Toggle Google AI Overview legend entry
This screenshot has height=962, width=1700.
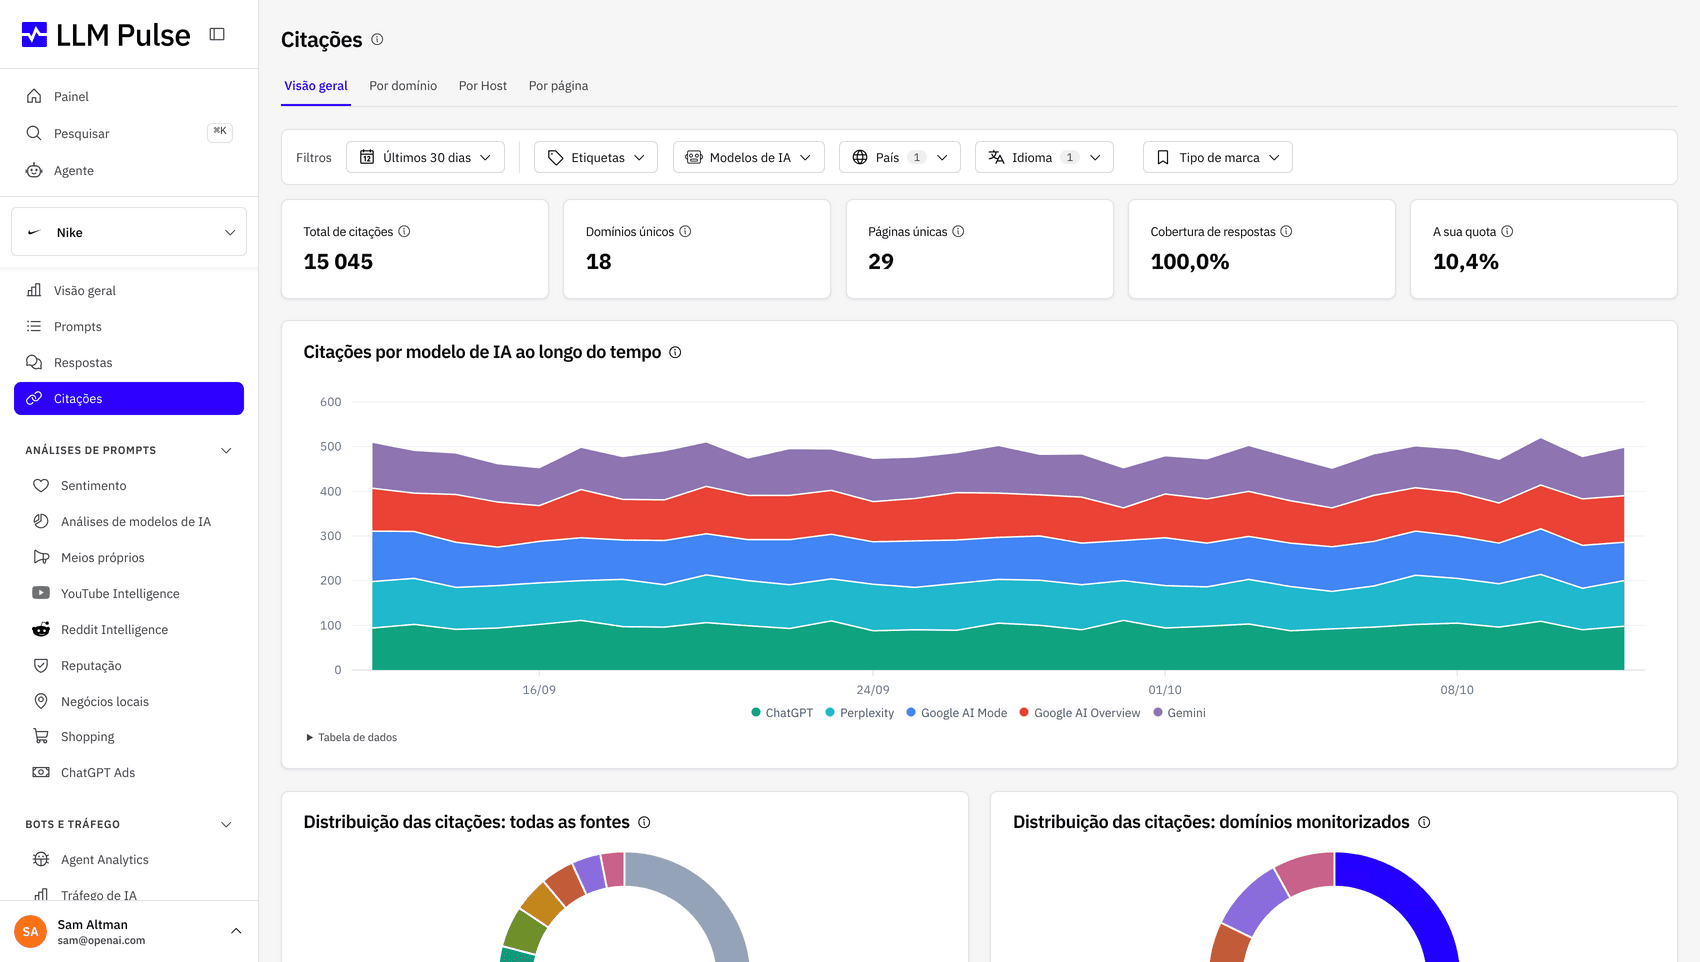pyautogui.click(x=1079, y=713)
